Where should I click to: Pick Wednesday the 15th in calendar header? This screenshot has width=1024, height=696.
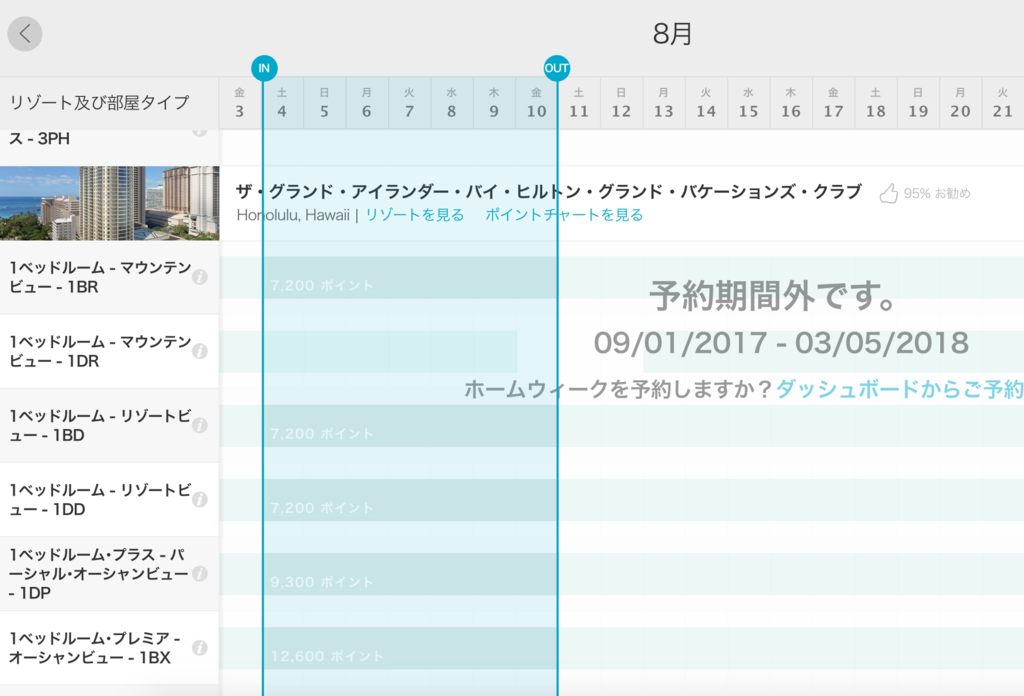pos(749,103)
